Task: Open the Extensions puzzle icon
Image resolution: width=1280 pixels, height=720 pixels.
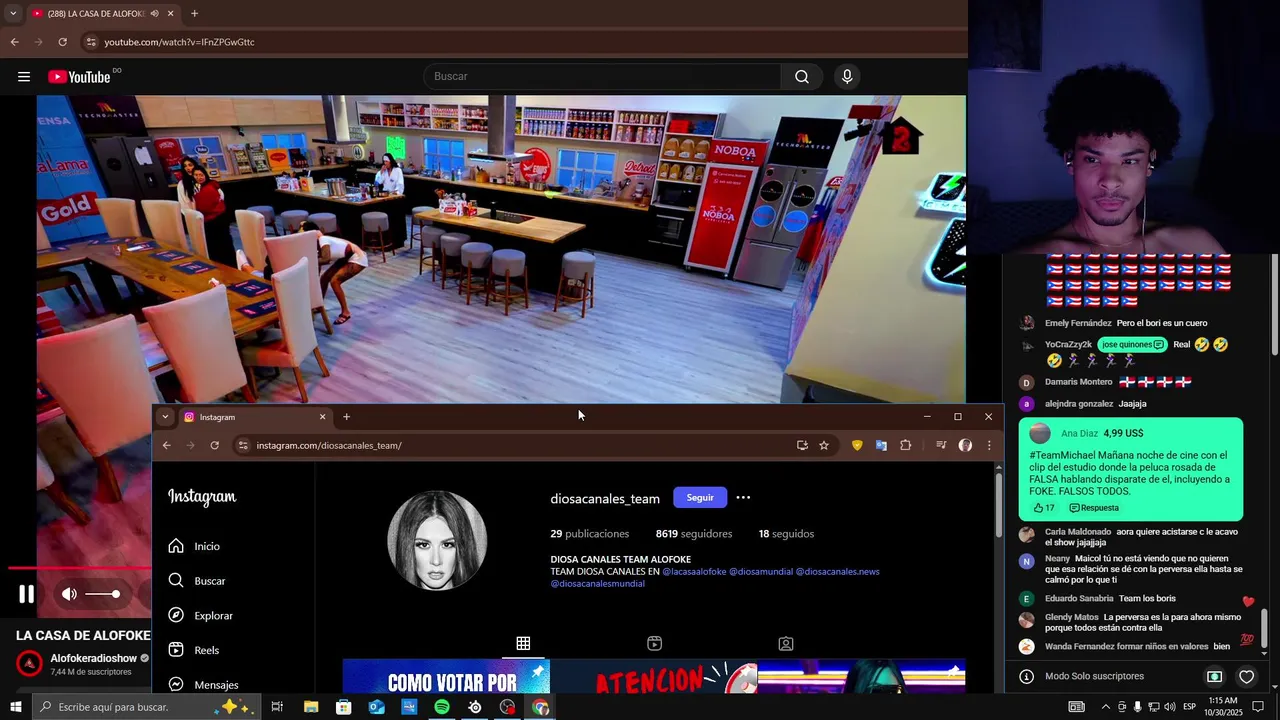Action: (x=906, y=445)
